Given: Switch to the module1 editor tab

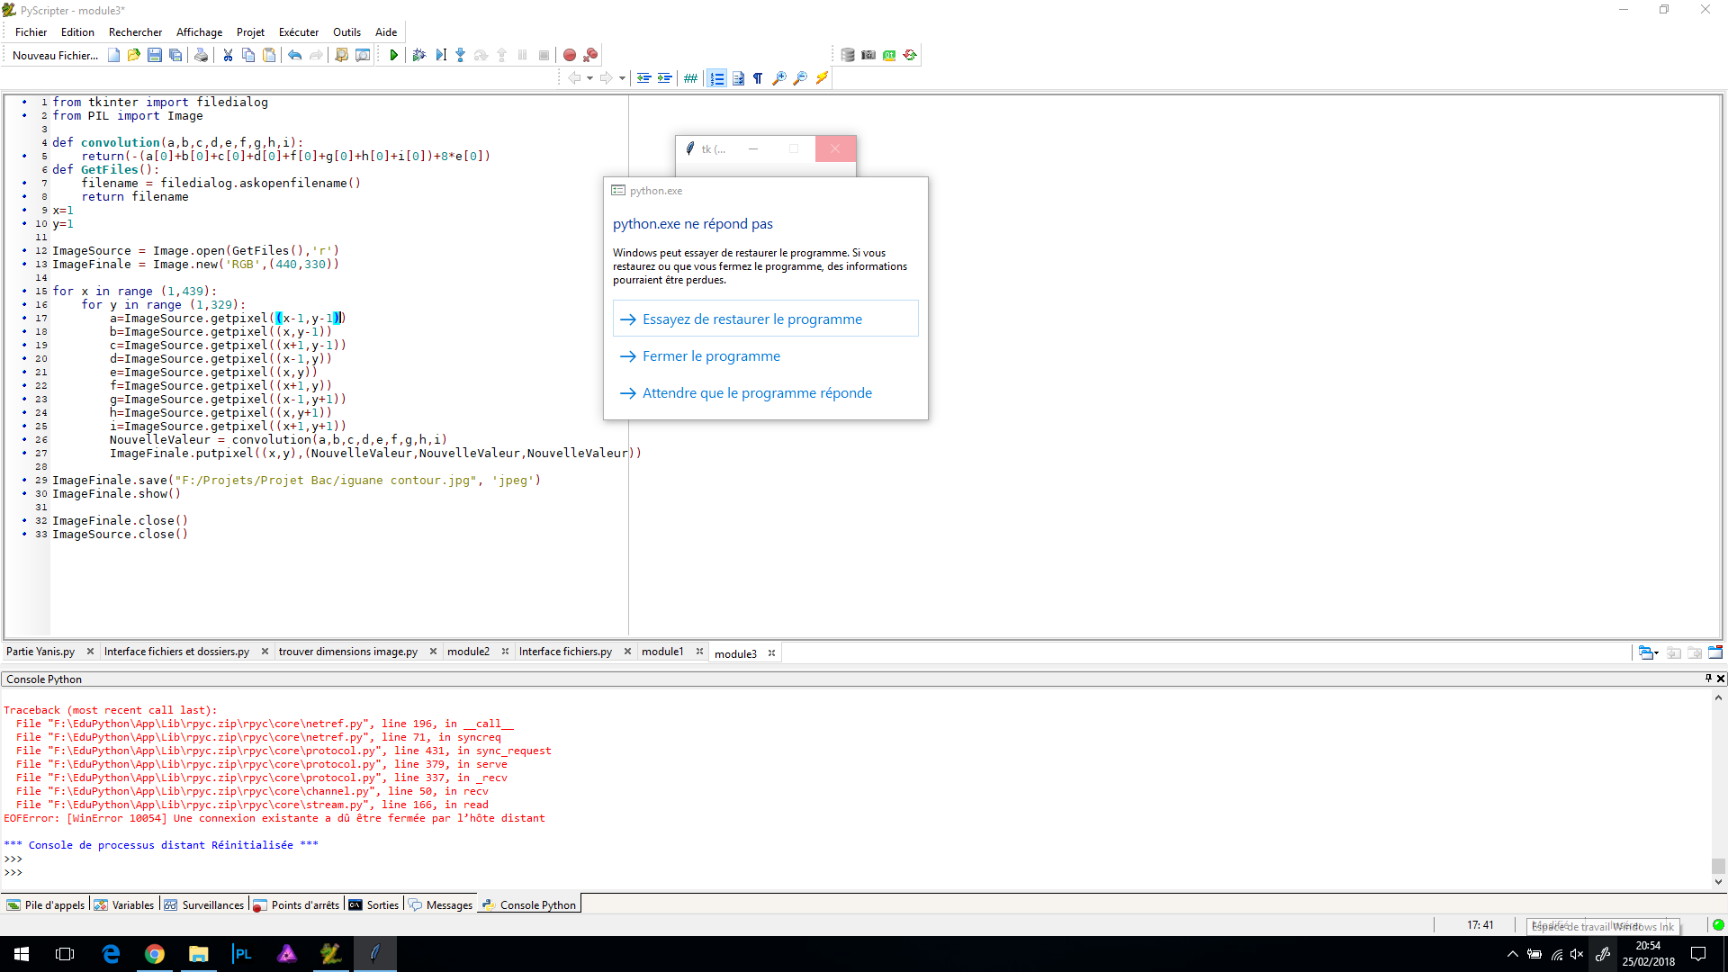Looking at the screenshot, I should [x=662, y=651].
